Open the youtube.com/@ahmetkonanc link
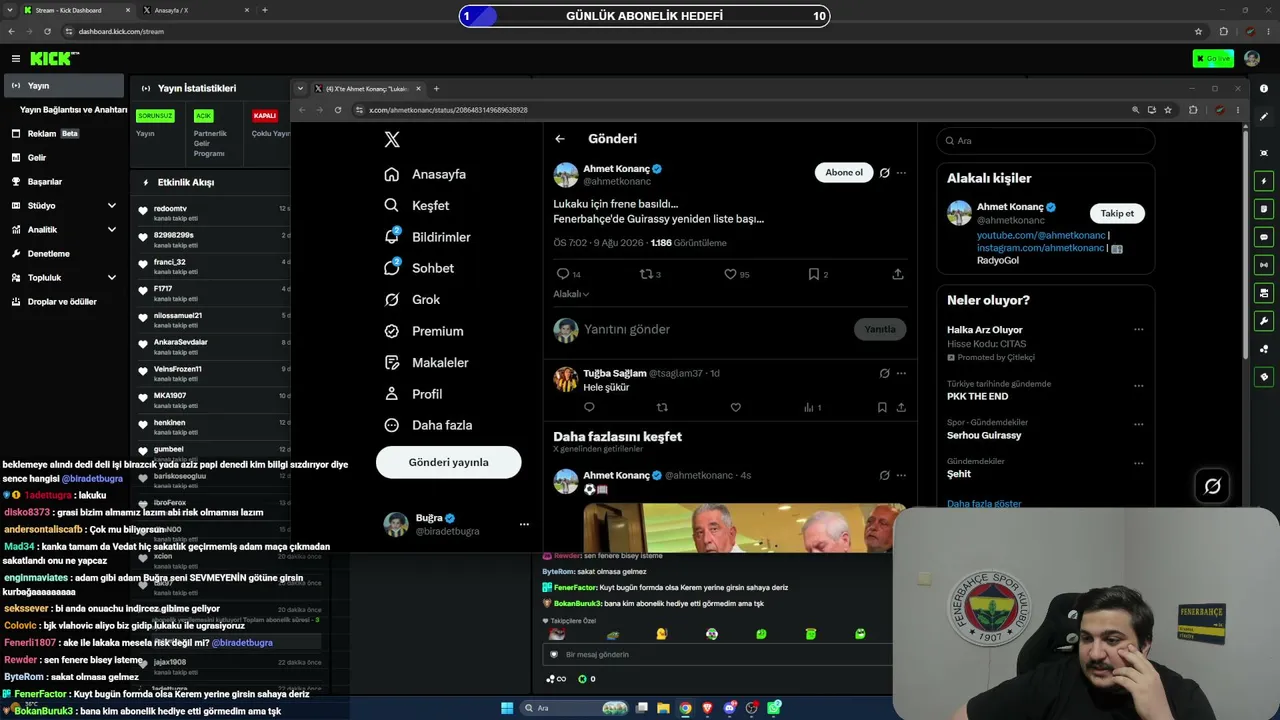This screenshot has height=720, width=1280. pos(1041,235)
